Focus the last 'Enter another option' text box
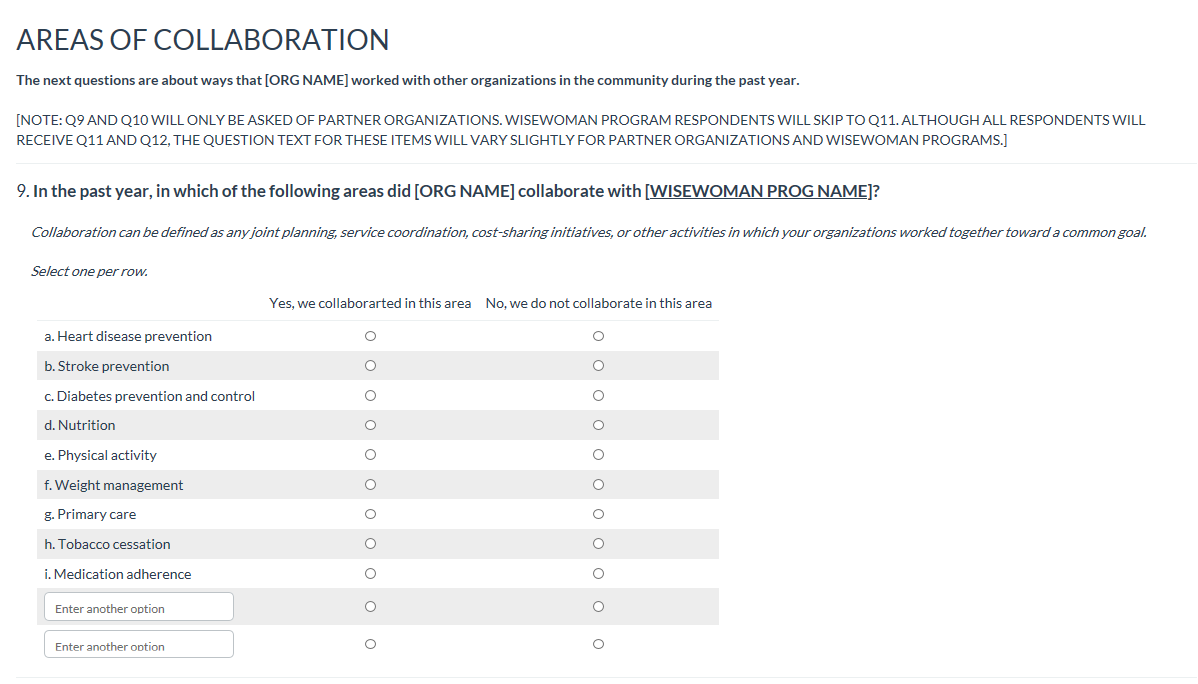 (138, 645)
